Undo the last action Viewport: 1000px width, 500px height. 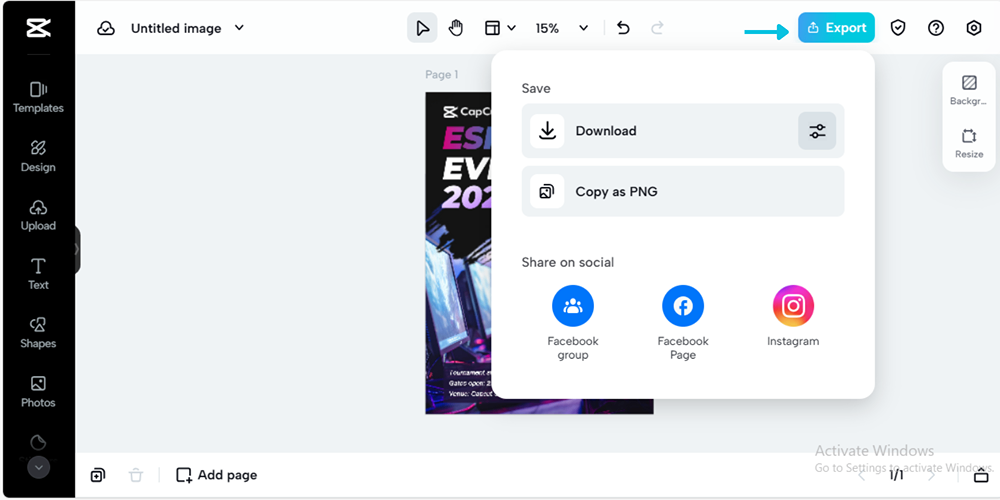coord(623,28)
